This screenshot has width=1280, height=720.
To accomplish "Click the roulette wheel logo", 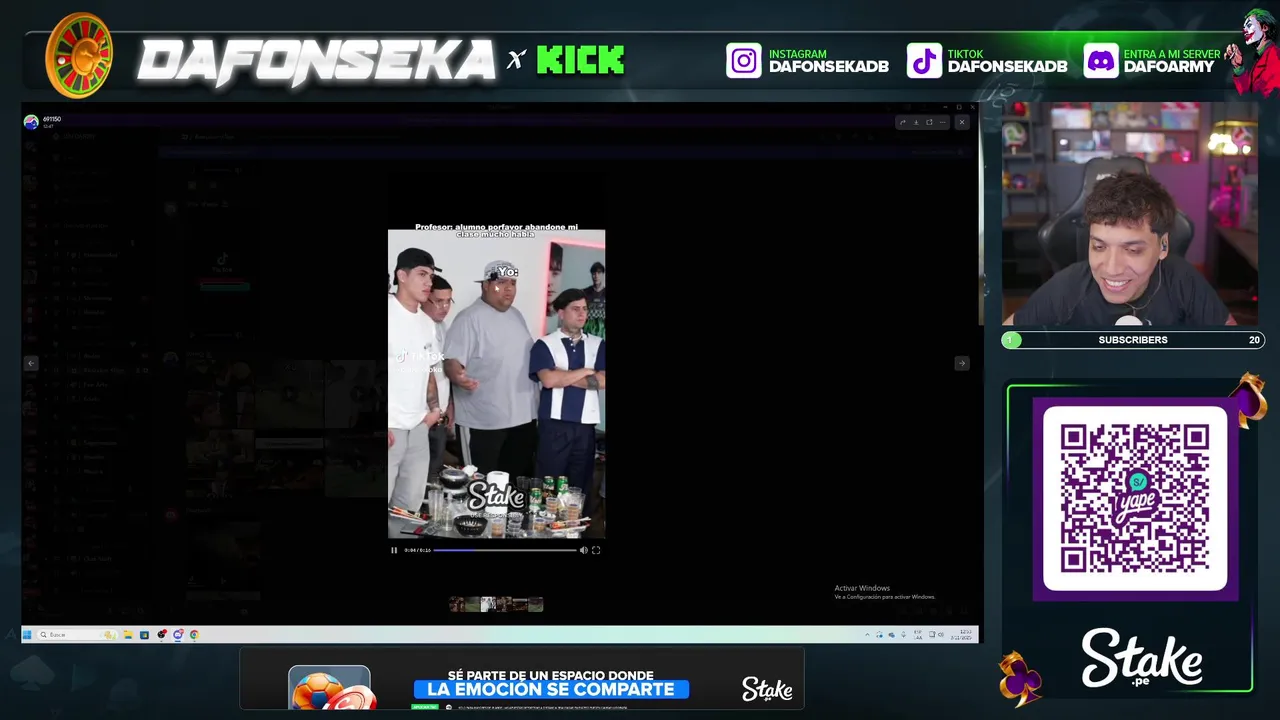I will coord(79,56).
